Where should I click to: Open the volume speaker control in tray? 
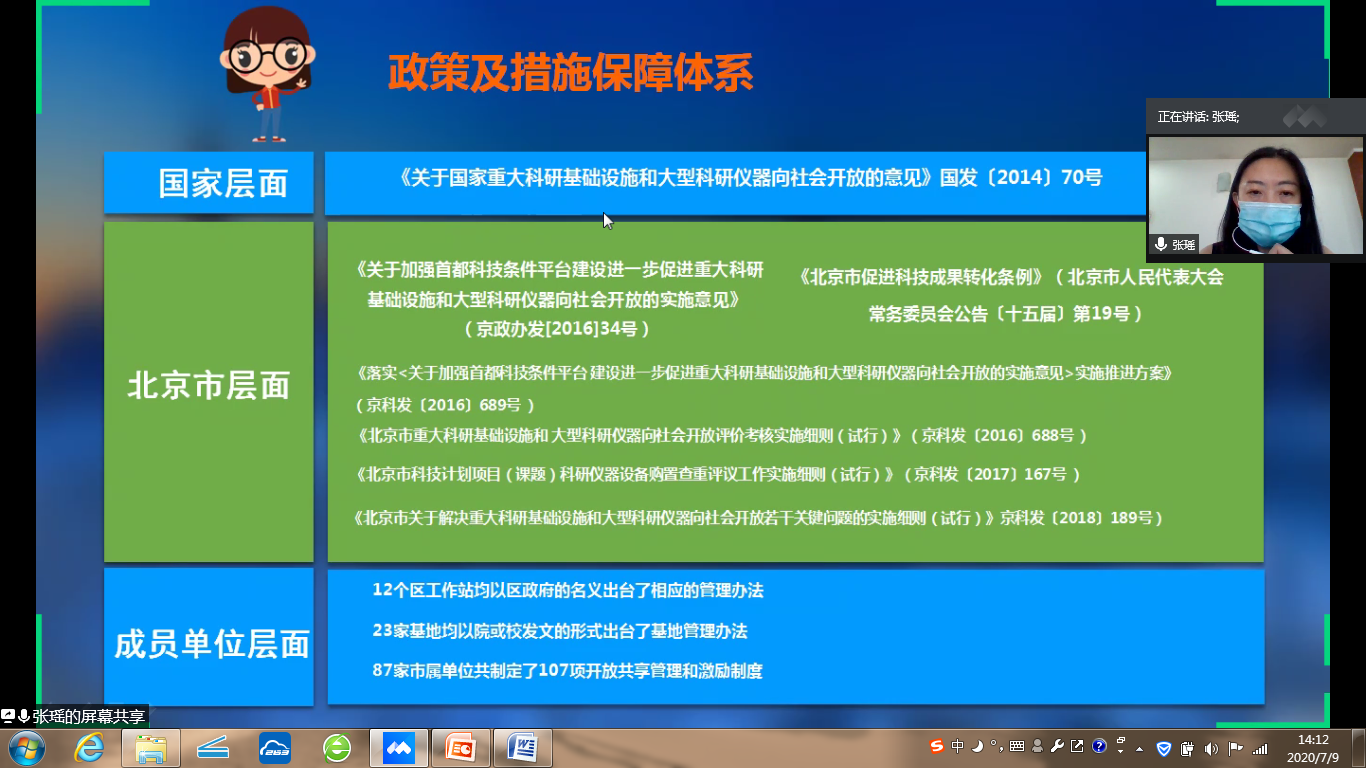1211,748
